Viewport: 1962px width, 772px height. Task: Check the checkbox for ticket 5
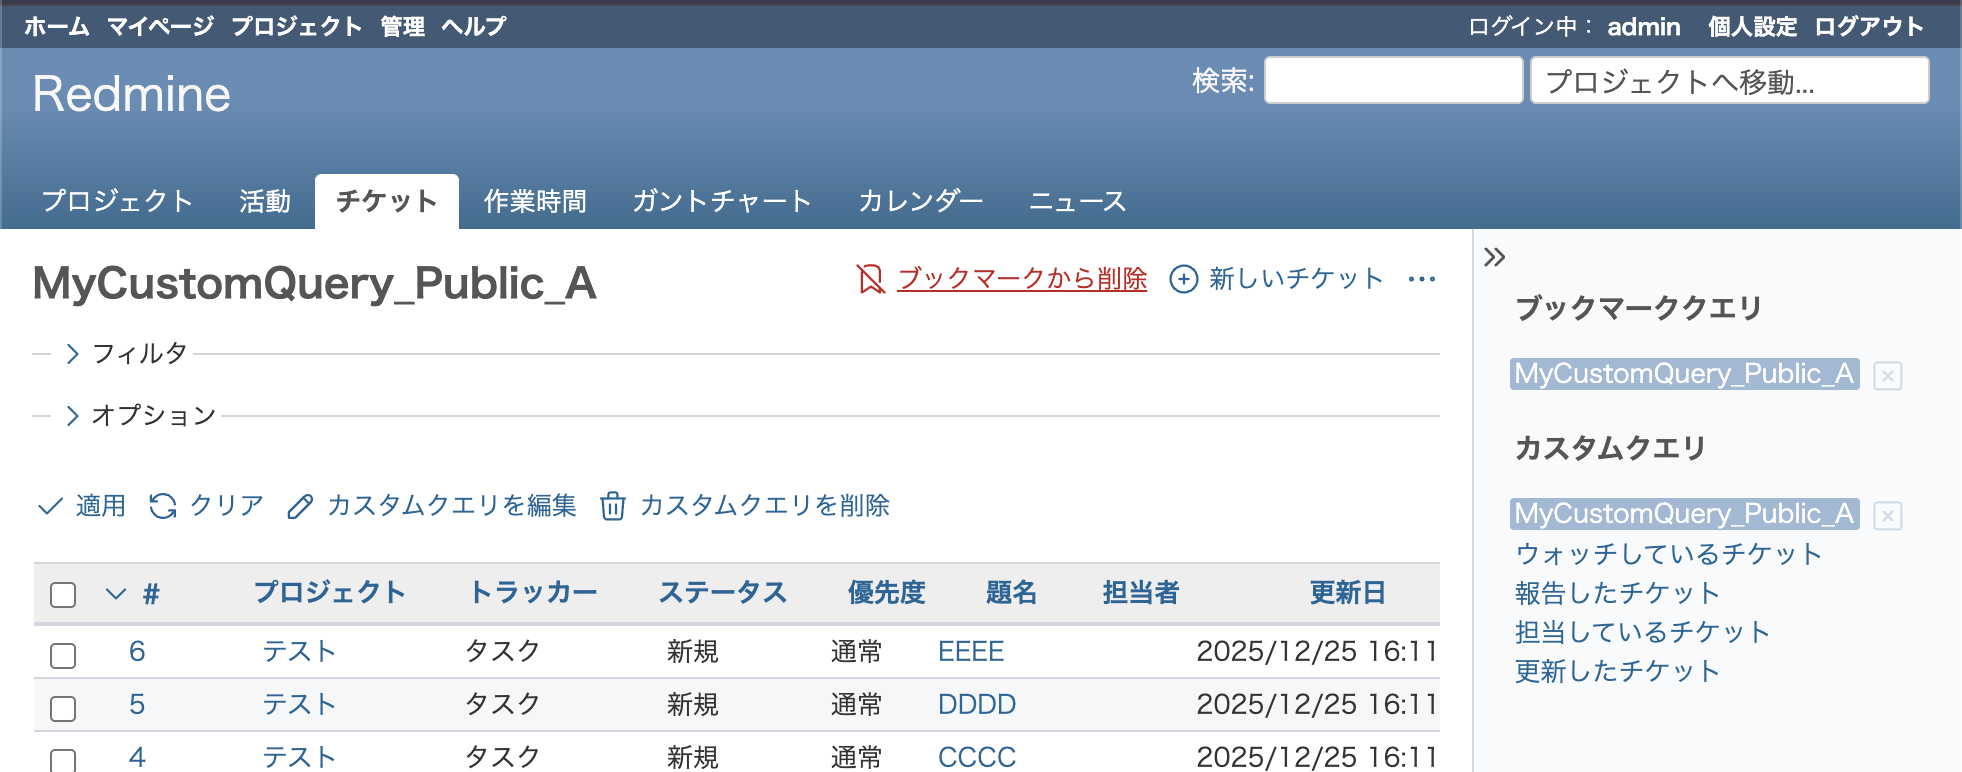[63, 708]
